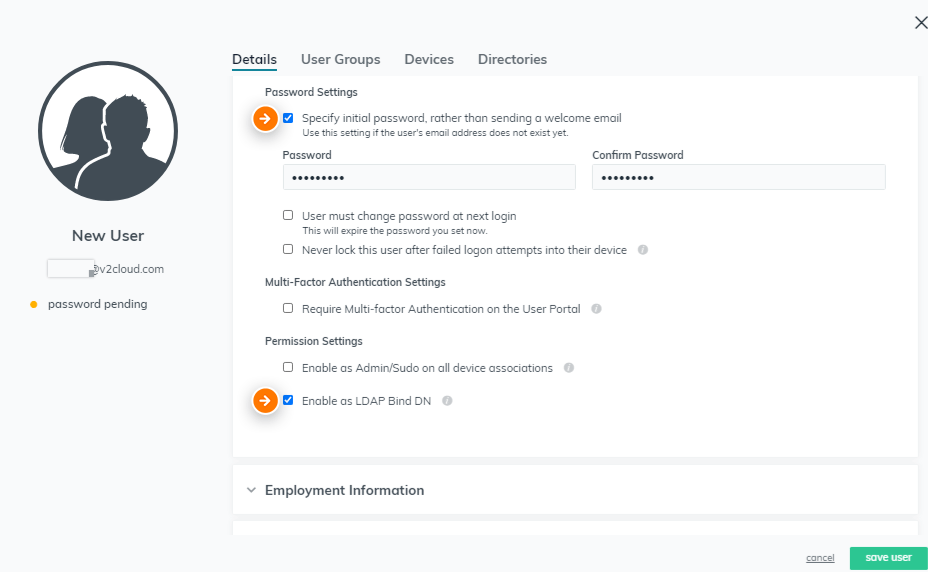This screenshot has height=572, width=928.
Task: Enable Never lock this user after failed logon
Action: click(x=288, y=249)
